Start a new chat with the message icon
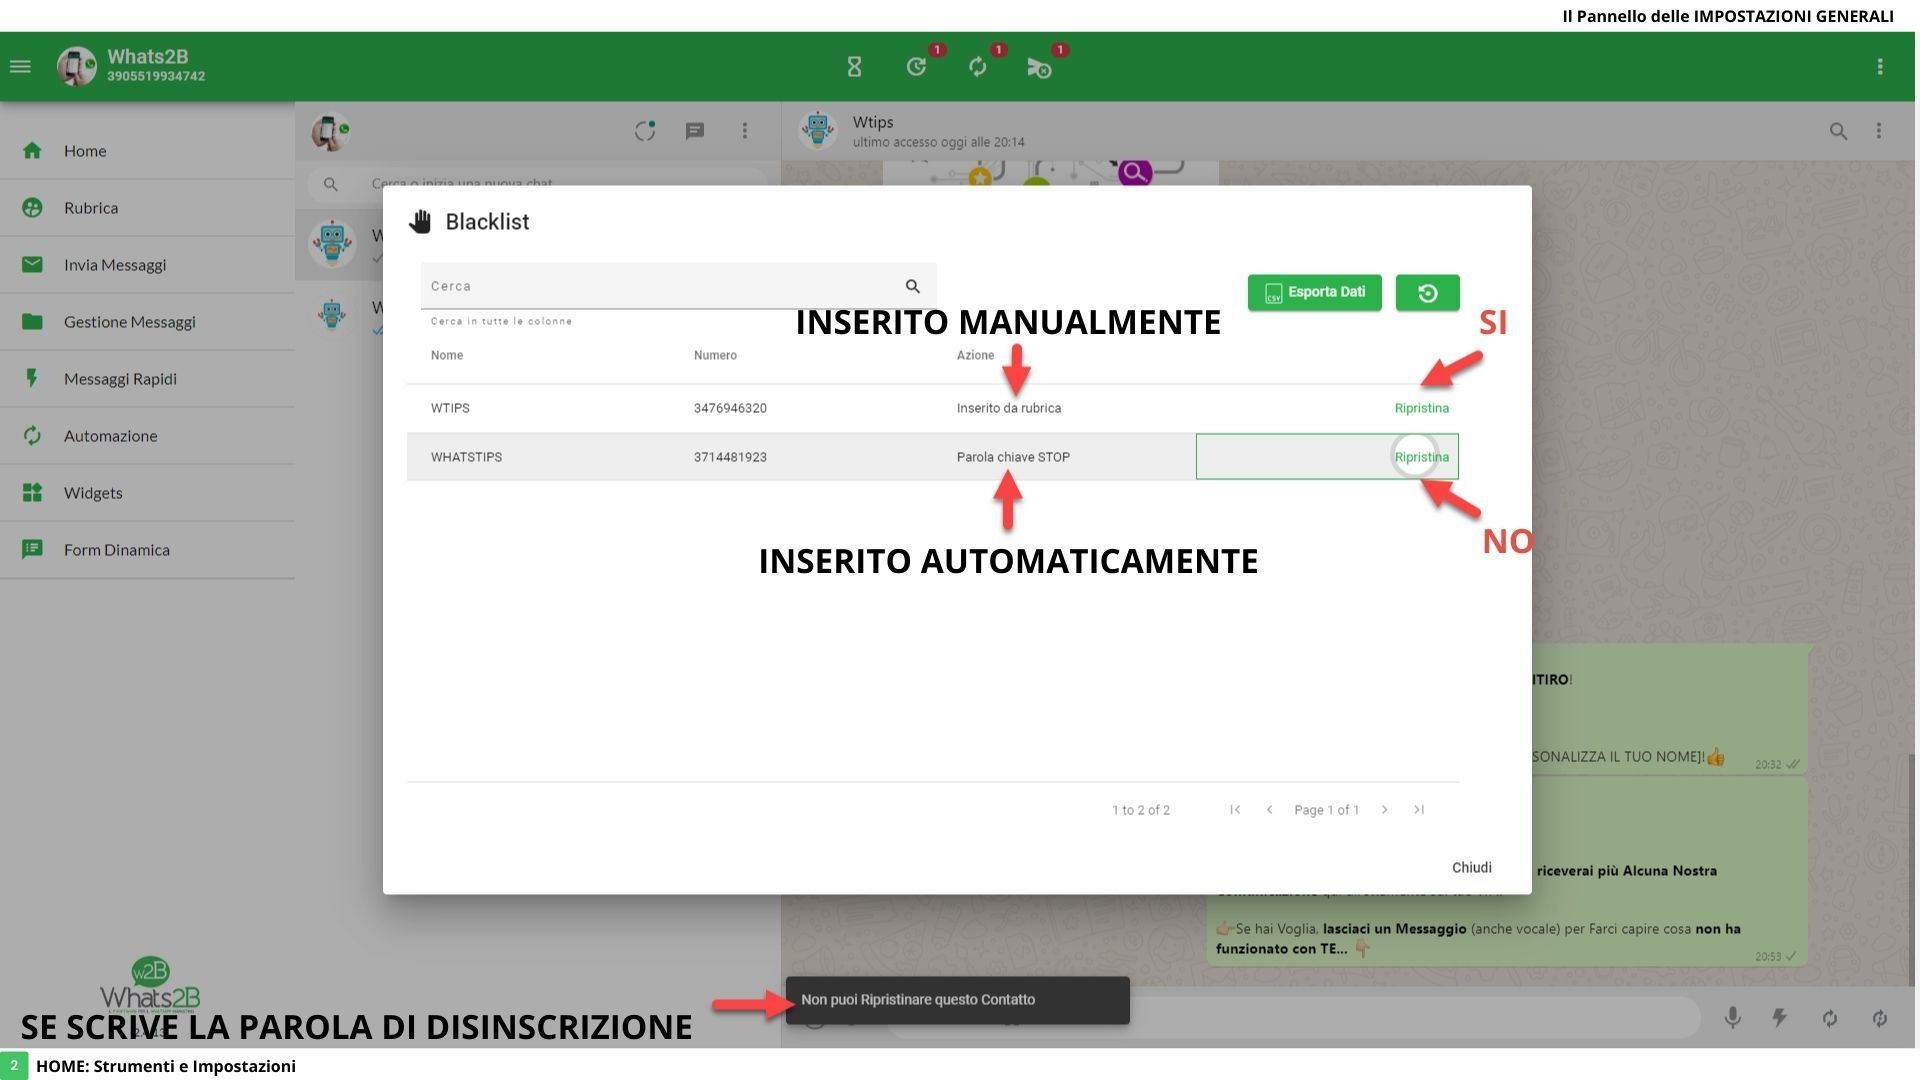This screenshot has height=1080, width=1920. pyautogui.click(x=695, y=131)
